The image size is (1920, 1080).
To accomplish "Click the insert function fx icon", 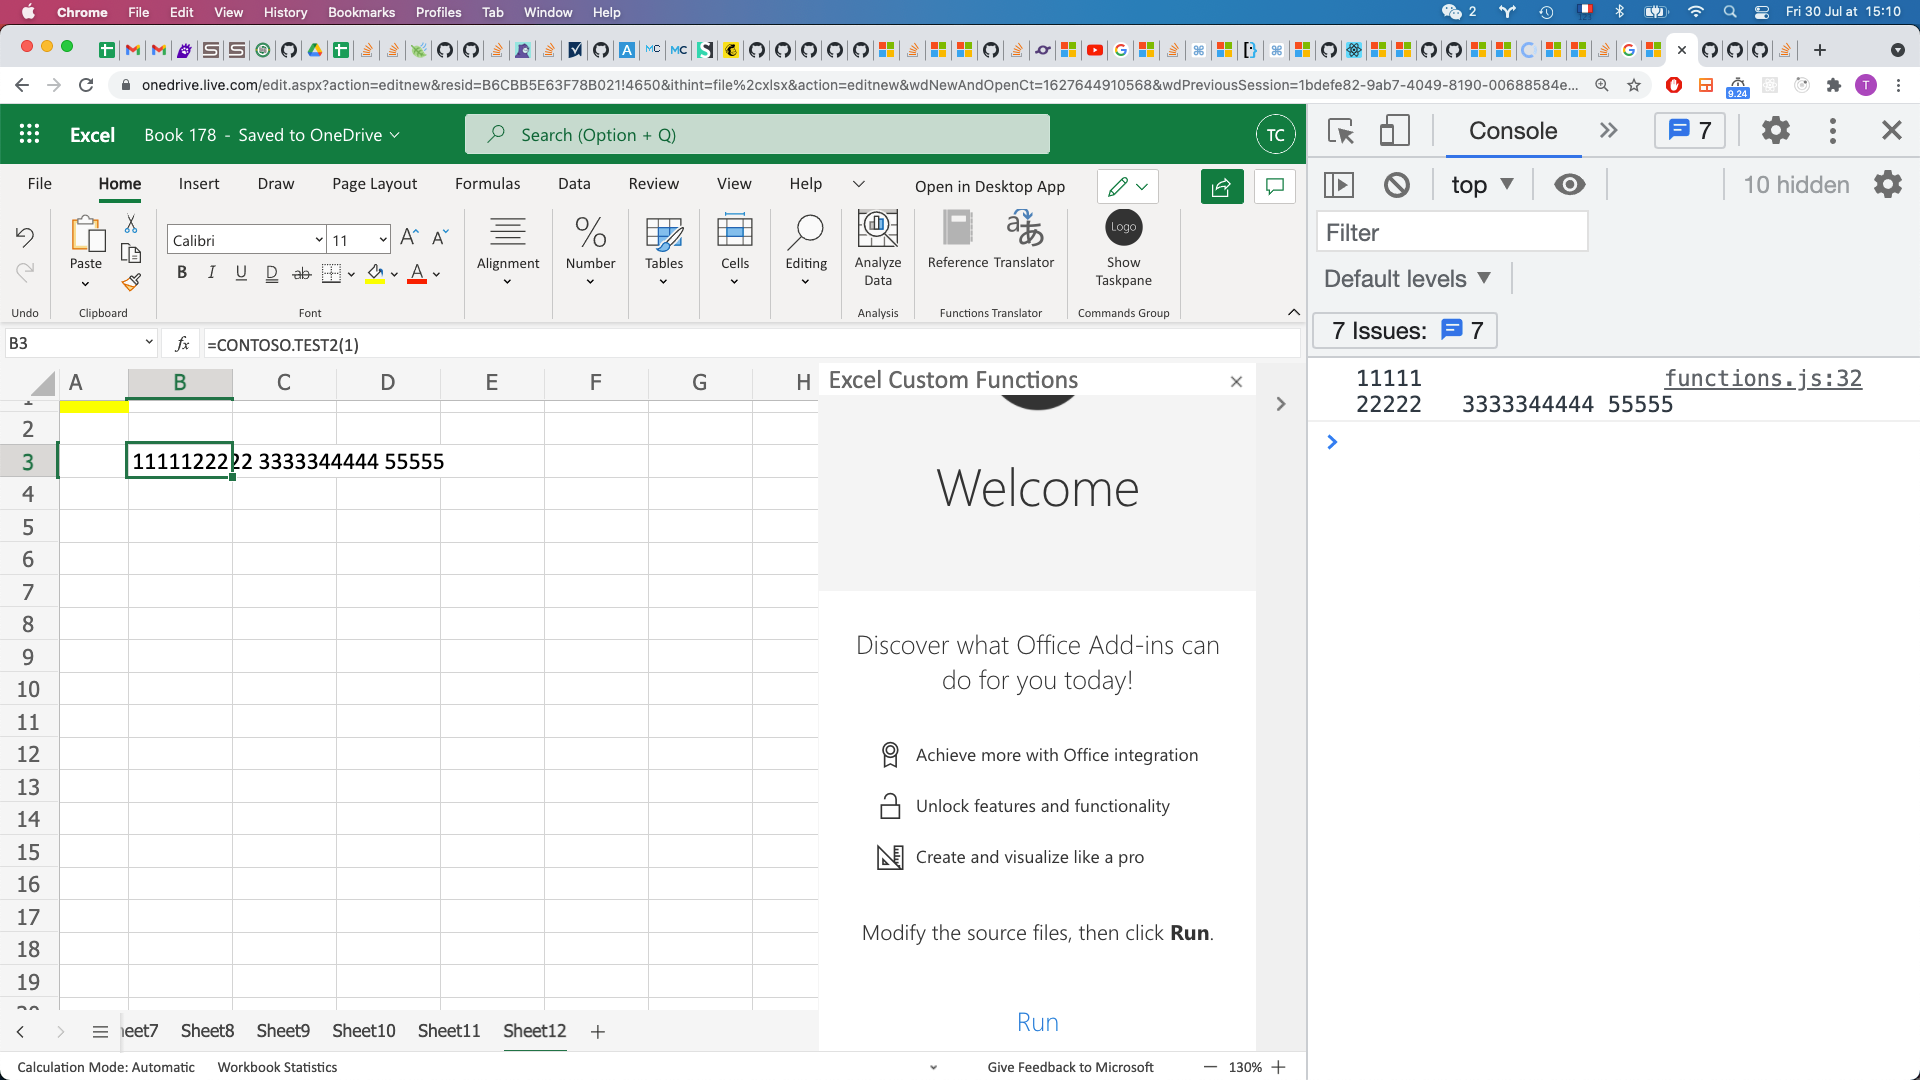I will (182, 344).
